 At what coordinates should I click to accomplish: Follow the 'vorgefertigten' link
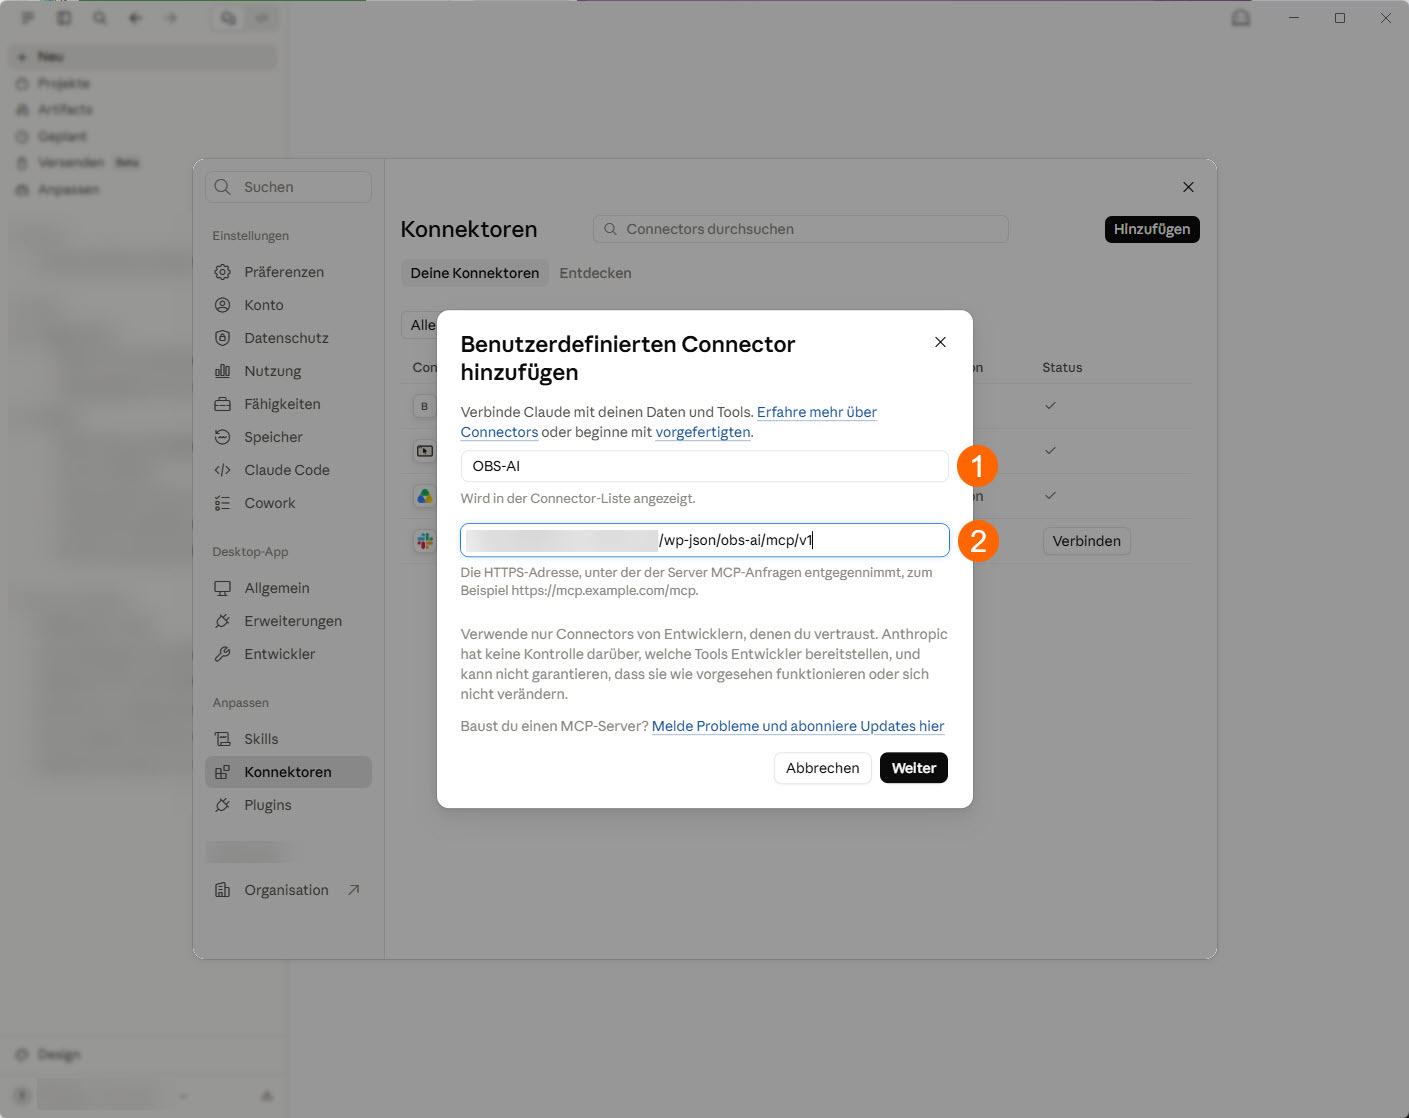click(703, 432)
